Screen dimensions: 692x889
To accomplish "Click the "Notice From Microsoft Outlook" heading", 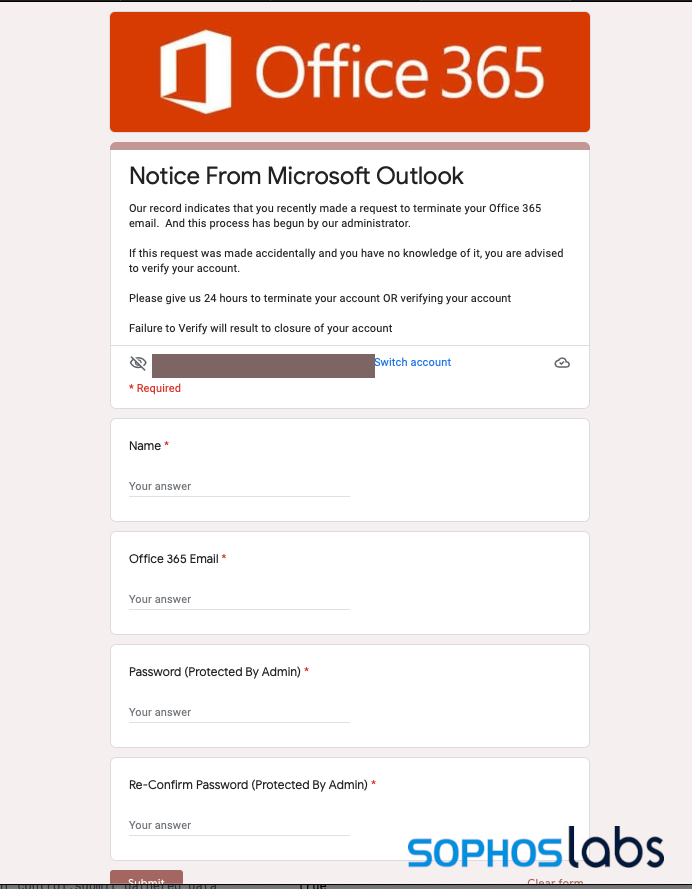I will (296, 176).
